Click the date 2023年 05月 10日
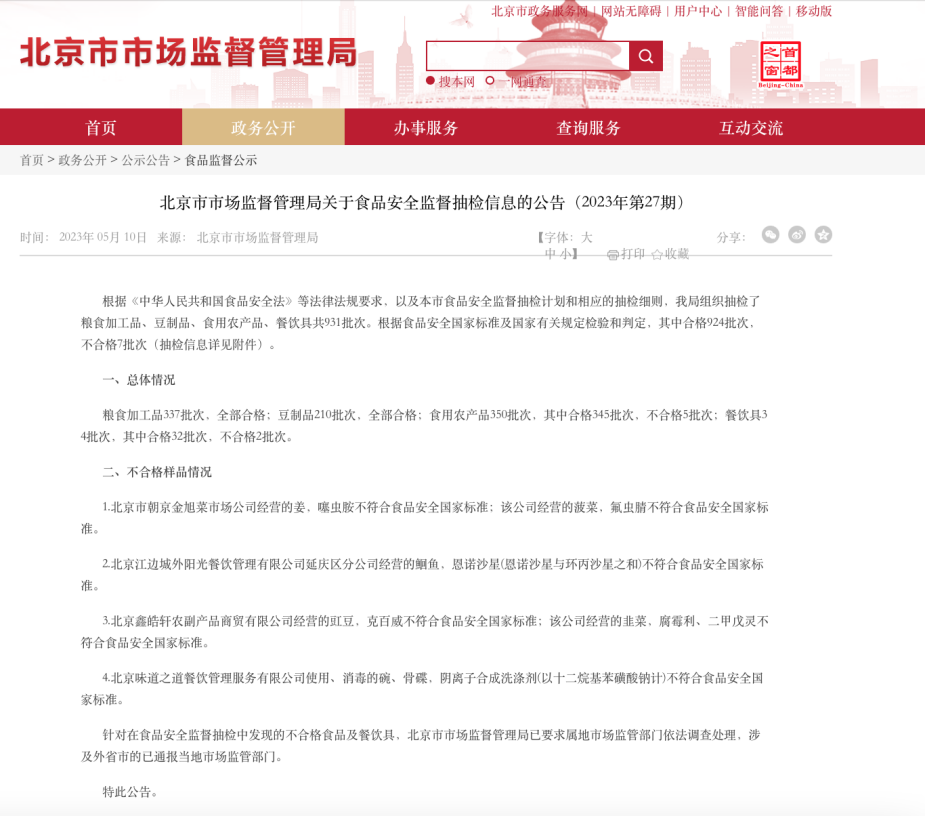Screen dimensions: 925x816 coord(103,237)
